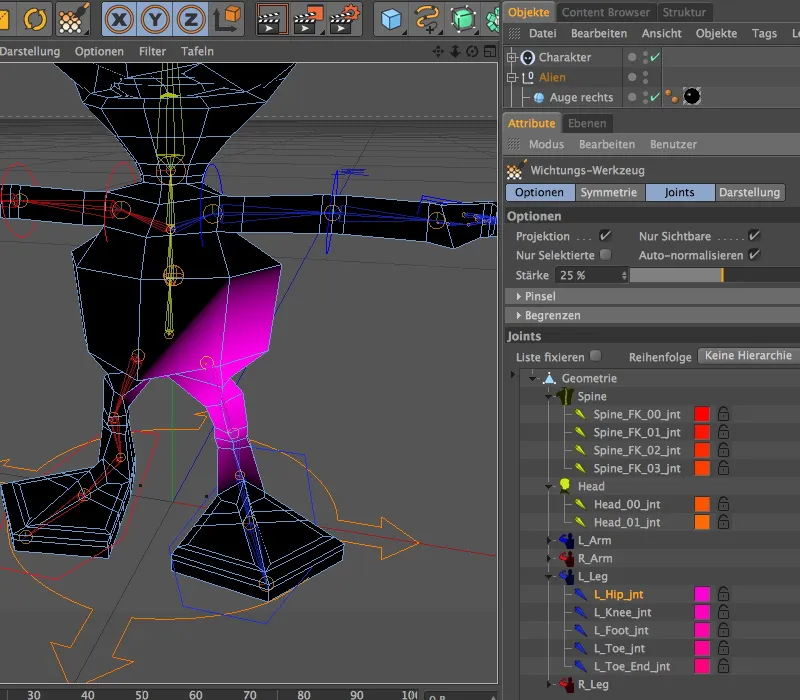The width and height of the screenshot is (800, 700).
Task: Toggle the Auto-normalisieren checkbox
Action: [x=754, y=255]
